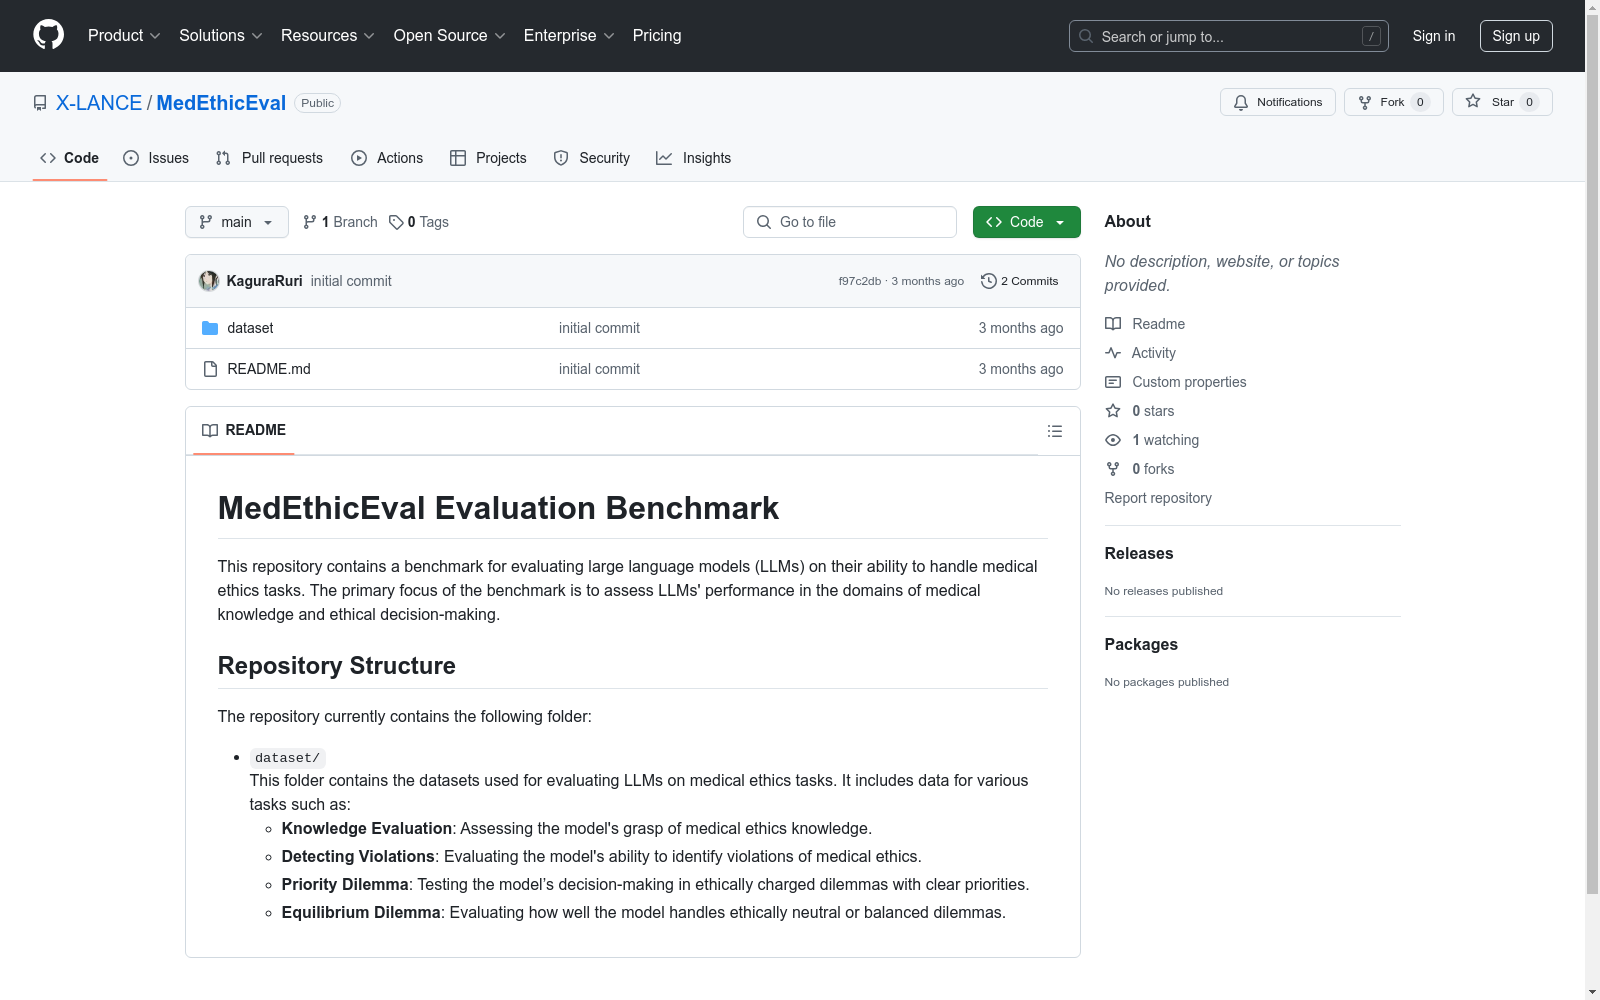Open the MedEthicEval repository link
The width and height of the screenshot is (1600, 1000).
pyautogui.click(x=221, y=103)
